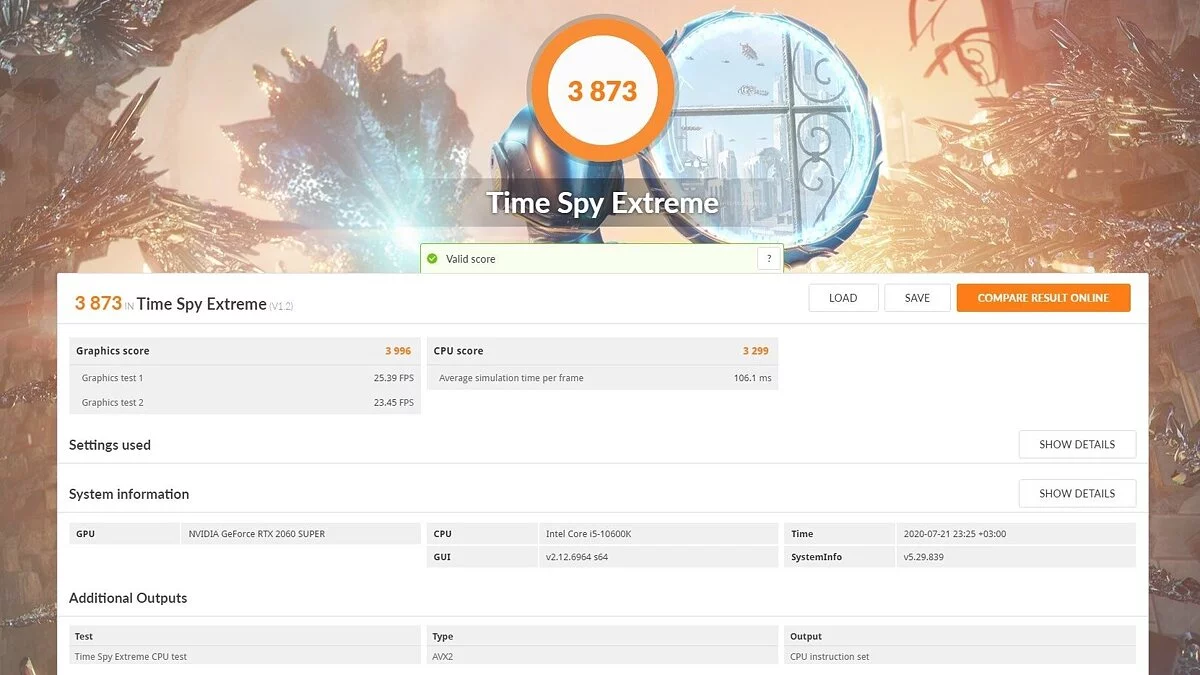Select the 2020-07-21 23:25 timestamp
Image resolution: width=1200 pixels, height=675 pixels.
(954, 534)
